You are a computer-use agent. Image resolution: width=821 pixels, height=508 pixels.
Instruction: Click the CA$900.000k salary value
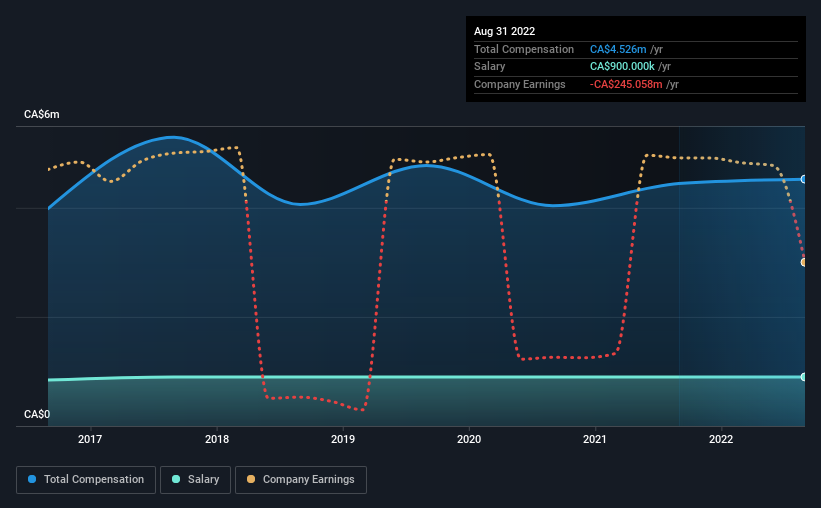(622, 67)
